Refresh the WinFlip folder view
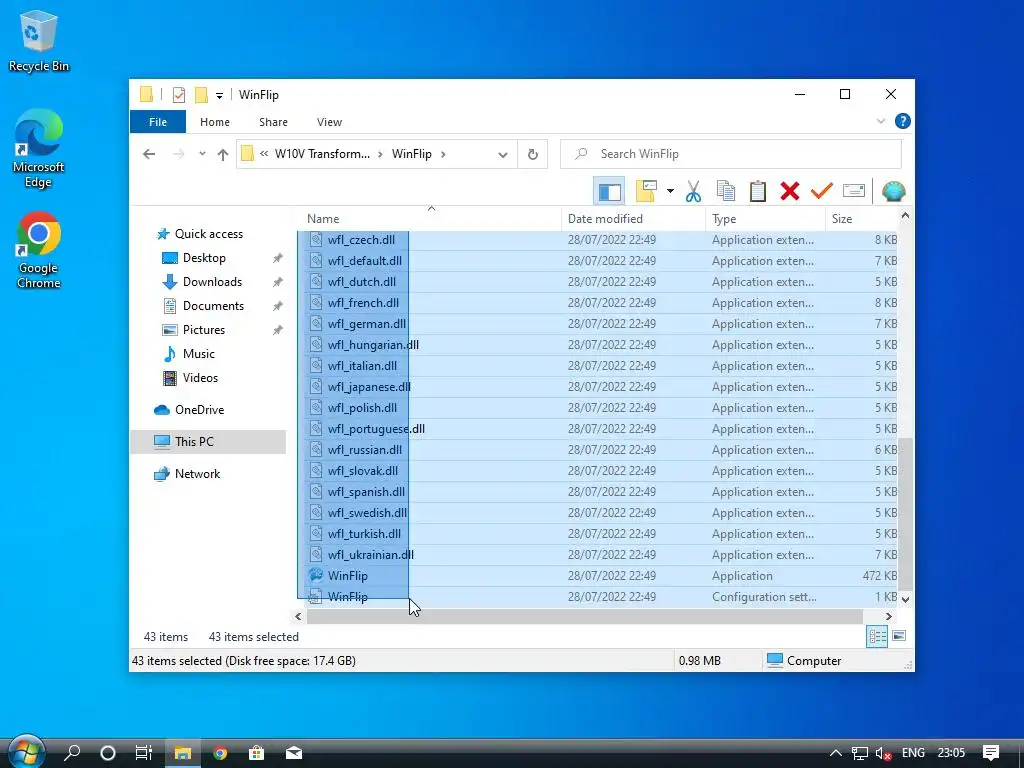The width and height of the screenshot is (1024, 768). [533, 154]
